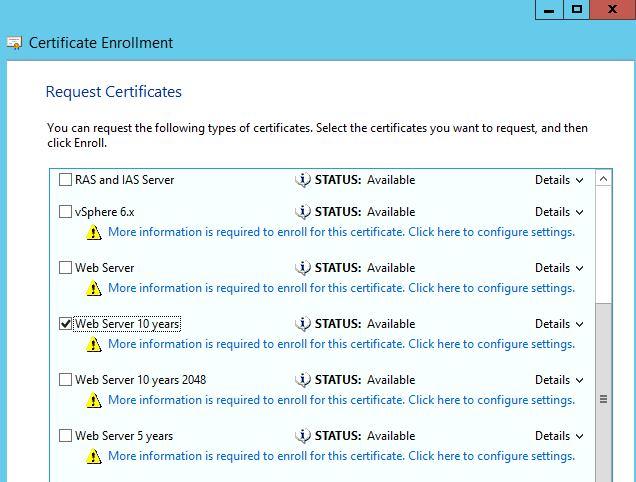
Task: Click the certificate list scrollbar thumb
Action: pyautogui.click(x=603, y=396)
